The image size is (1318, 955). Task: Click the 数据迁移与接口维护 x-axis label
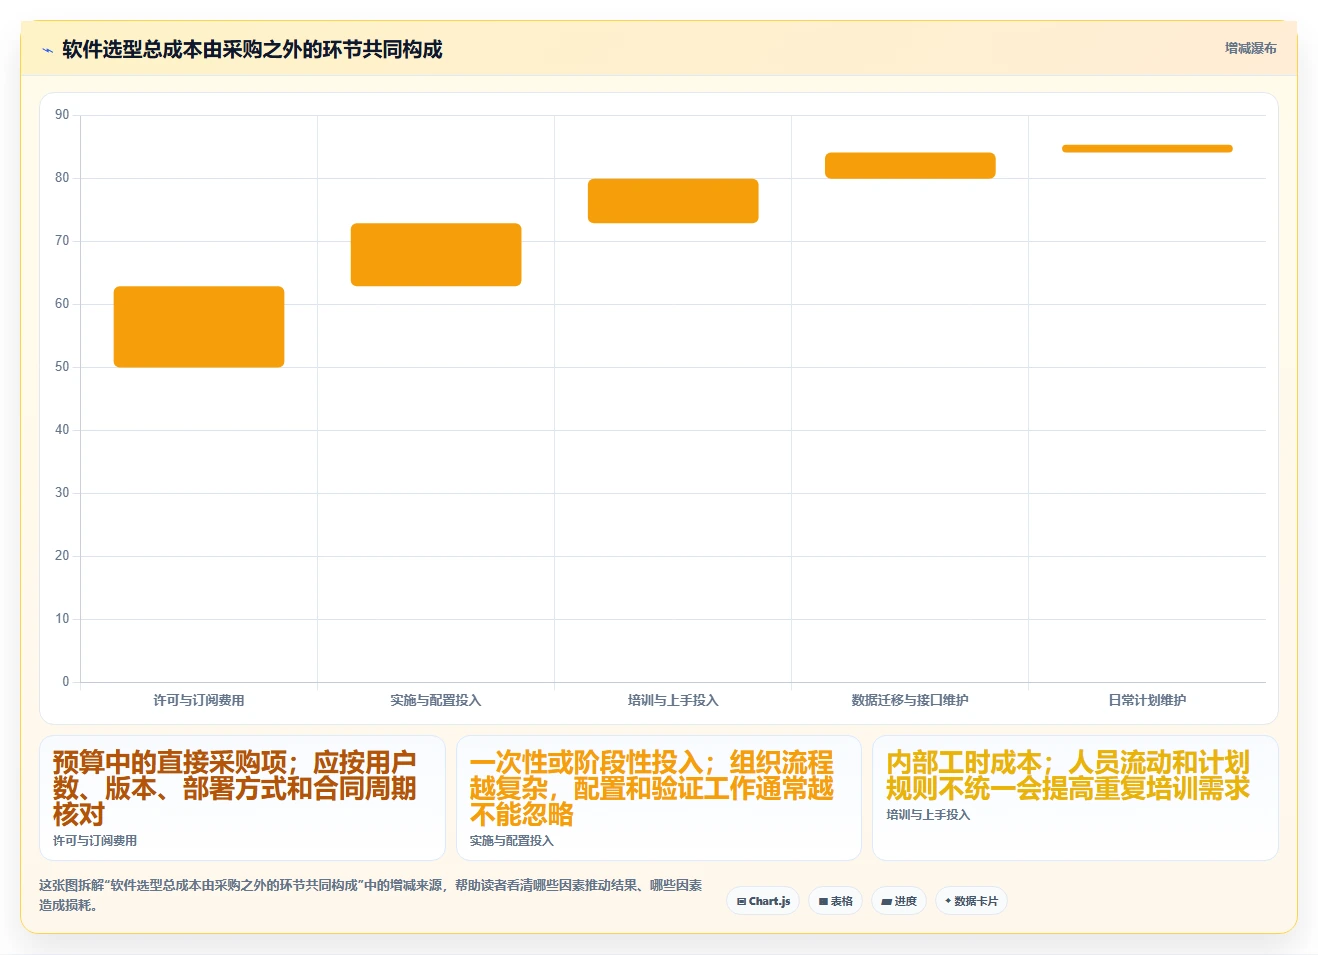coord(910,700)
